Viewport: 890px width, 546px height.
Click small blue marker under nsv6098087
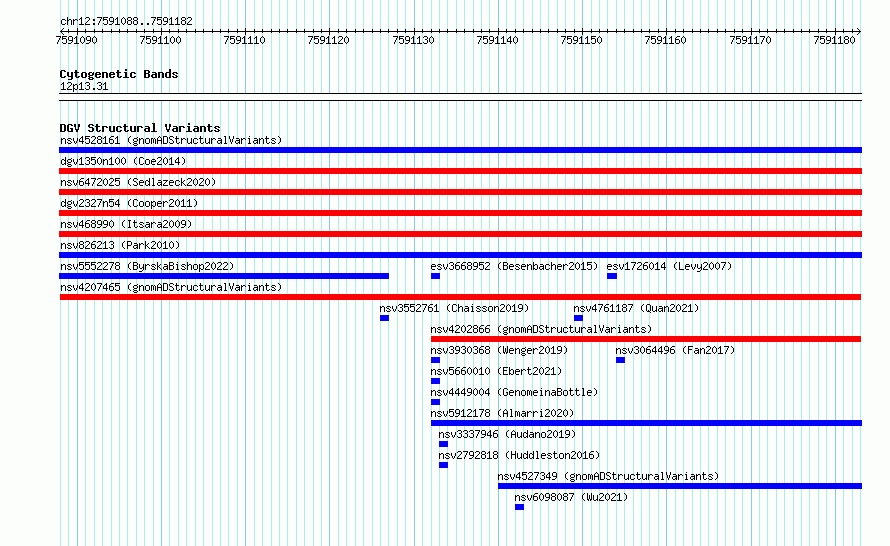519,507
